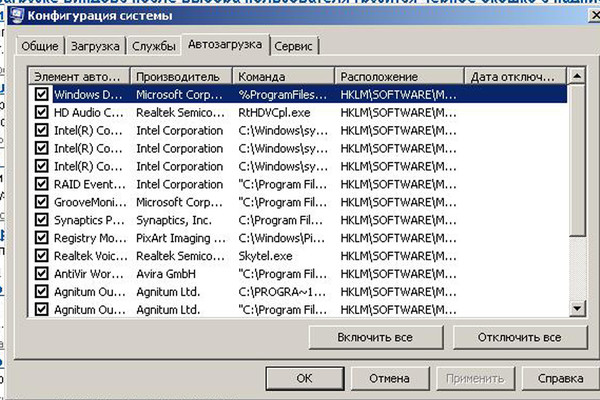Screen dimensions: 600x400
Task: Click the Отключить все button
Action: coord(519,337)
